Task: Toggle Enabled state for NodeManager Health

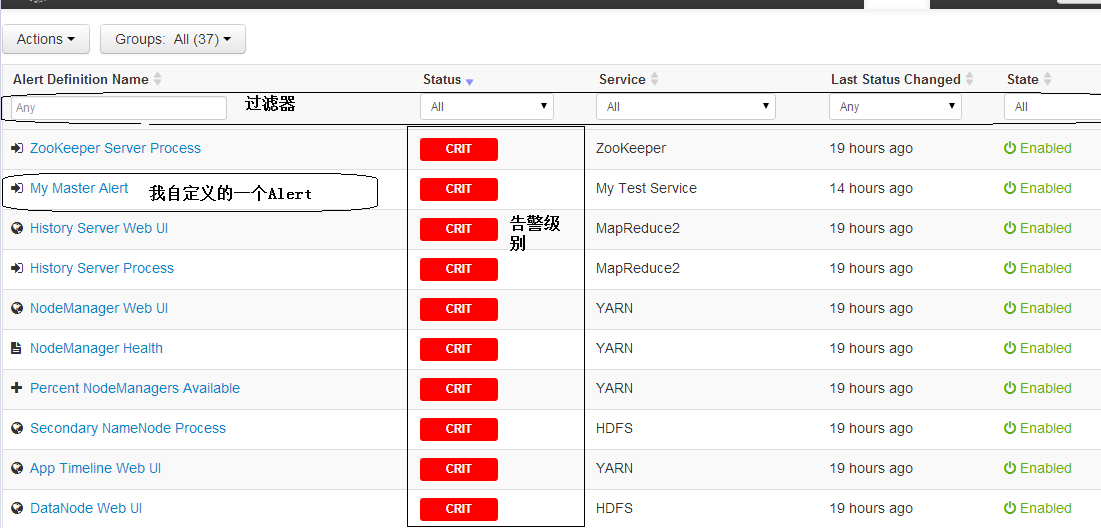Action: click(x=1037, y=348)
